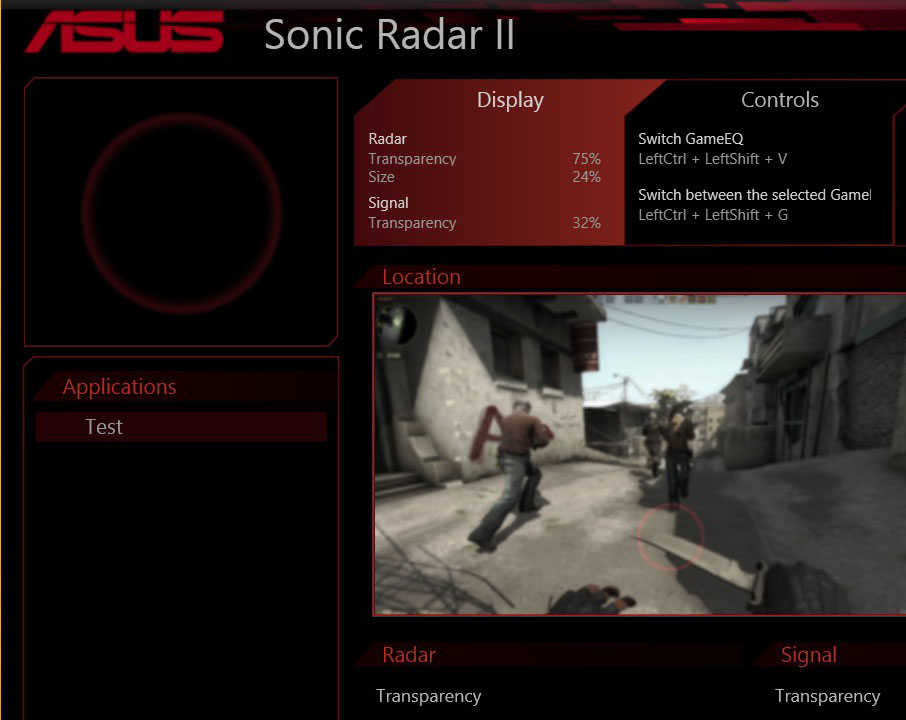
Task: Click the radar circle preview
Action: point(181,213)
